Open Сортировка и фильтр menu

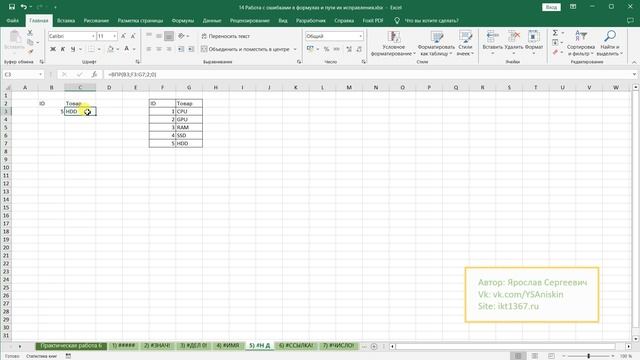pyautogui.click(x=580, y=43)
